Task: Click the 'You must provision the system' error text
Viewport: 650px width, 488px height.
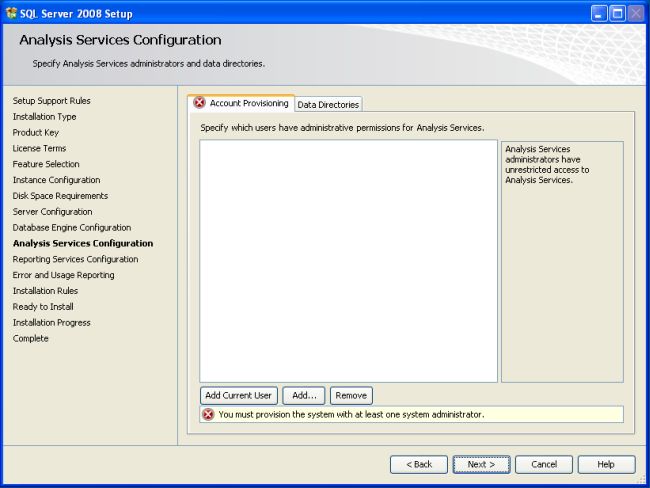Action: coord(351,415)
